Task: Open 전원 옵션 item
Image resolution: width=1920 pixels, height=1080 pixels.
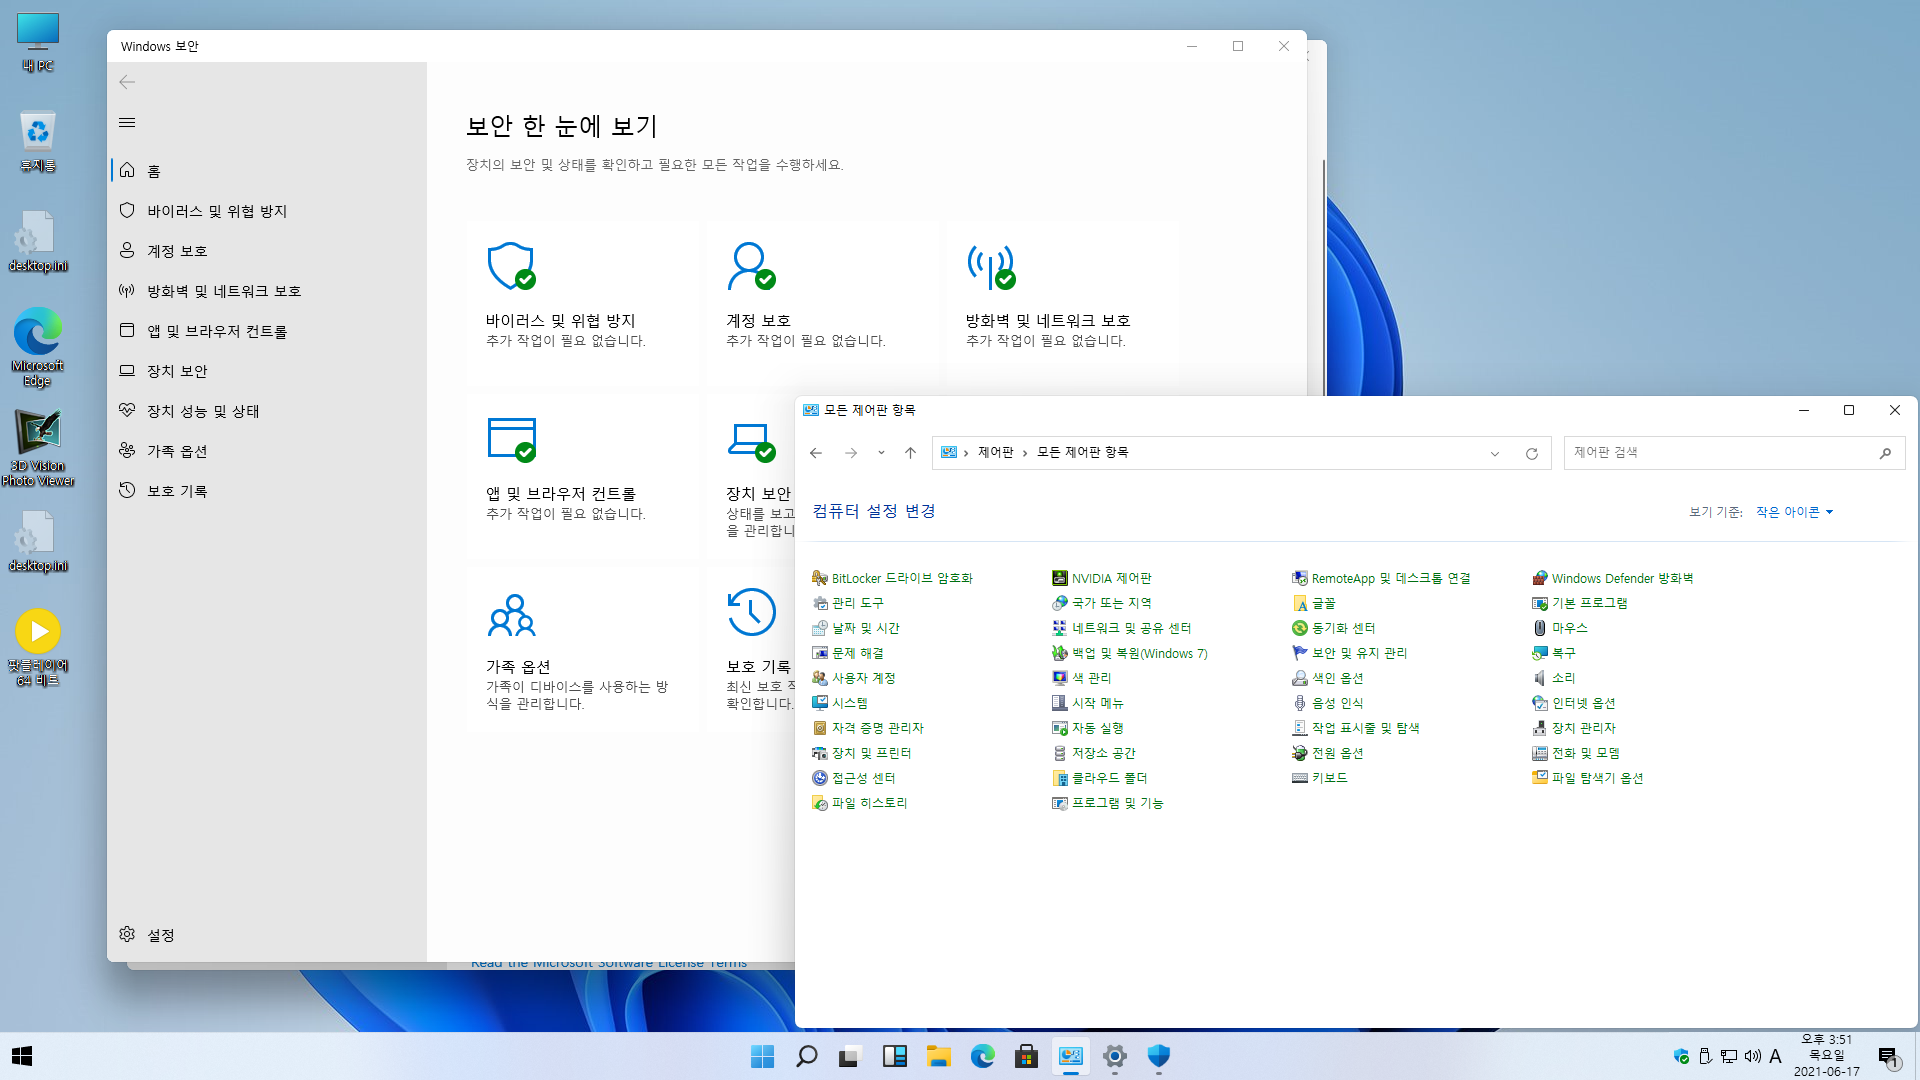Action: [x=1328, y=753]
